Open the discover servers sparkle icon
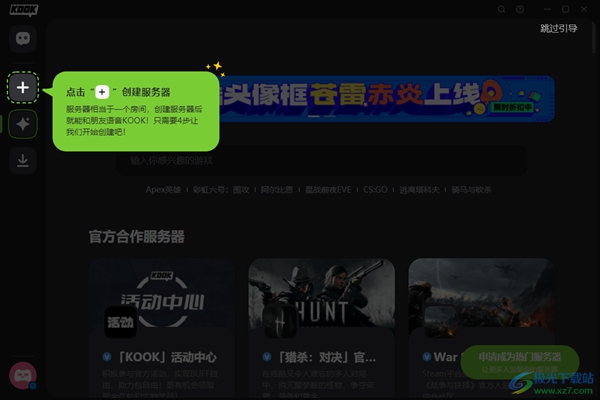Screen dimensions: 600x400 pyautogui.click(x=23, y=124)
